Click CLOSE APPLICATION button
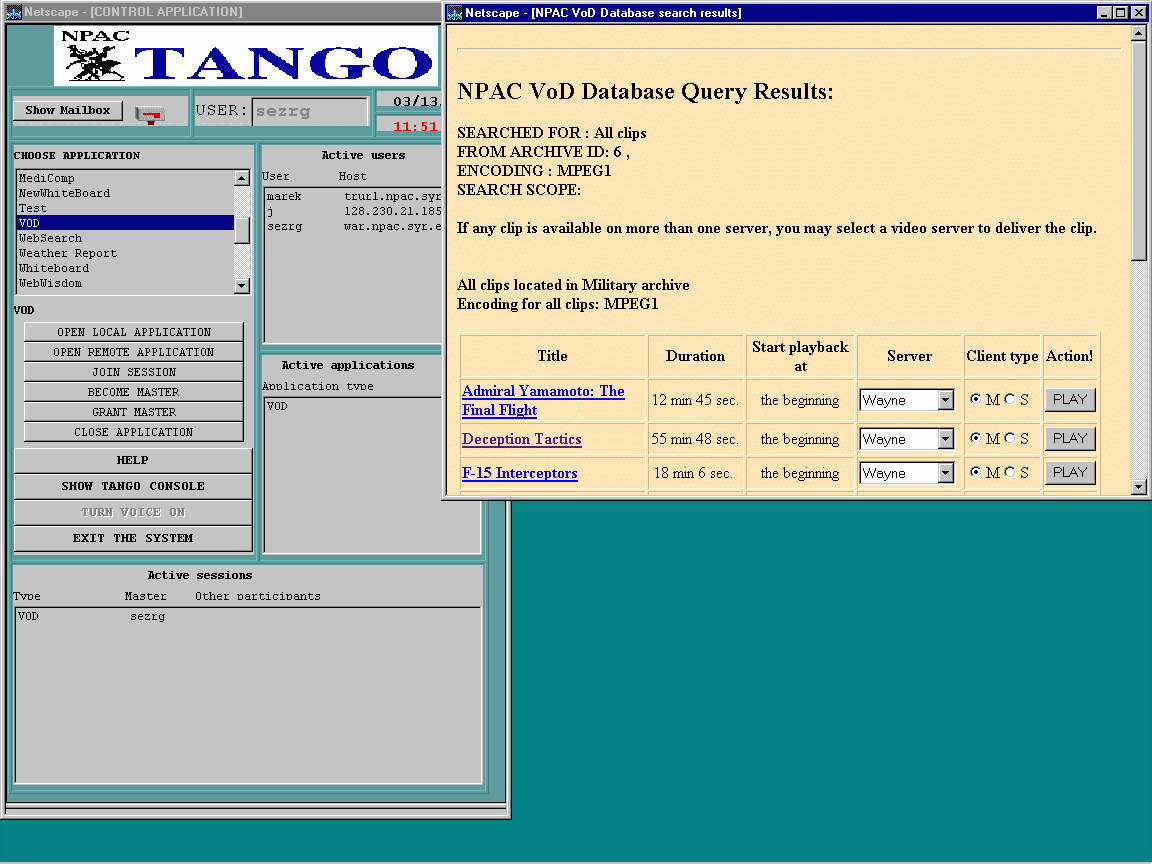 (x=134, y=432)
